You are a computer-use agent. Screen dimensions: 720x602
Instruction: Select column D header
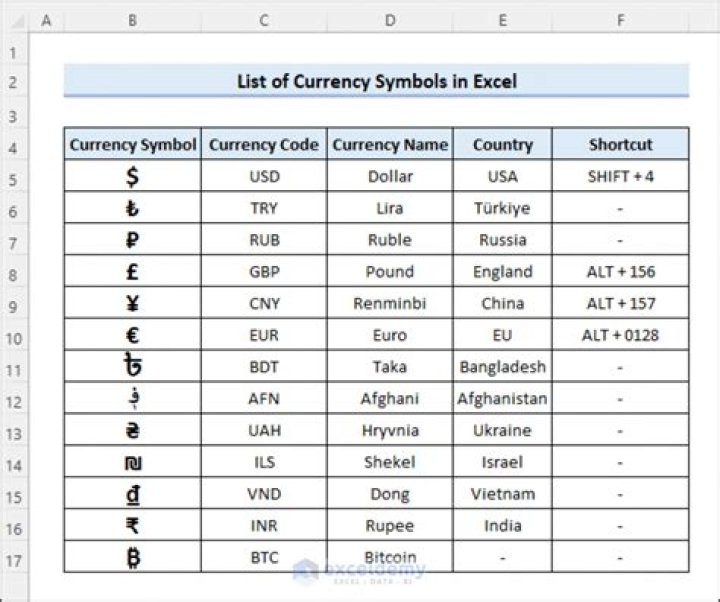point(389,21)
